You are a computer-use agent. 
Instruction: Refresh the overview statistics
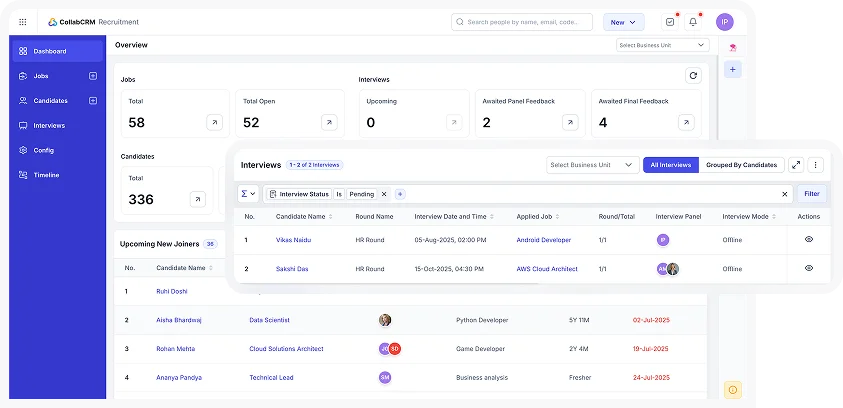coord(693,75)
